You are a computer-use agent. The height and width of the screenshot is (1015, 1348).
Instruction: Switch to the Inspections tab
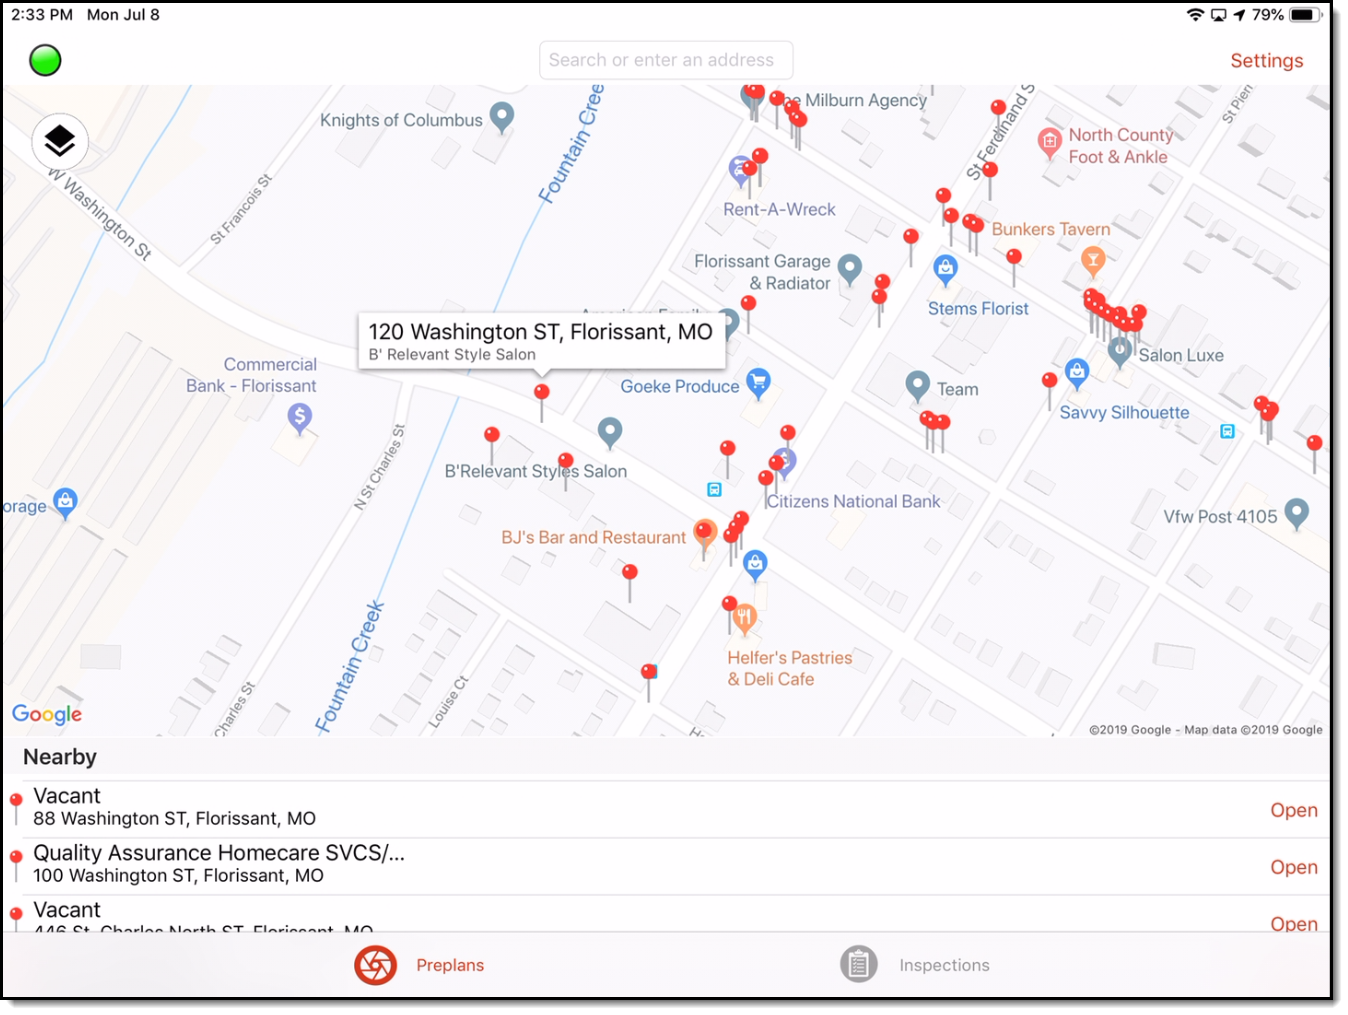pyautogui.click(x=915, y=965)
